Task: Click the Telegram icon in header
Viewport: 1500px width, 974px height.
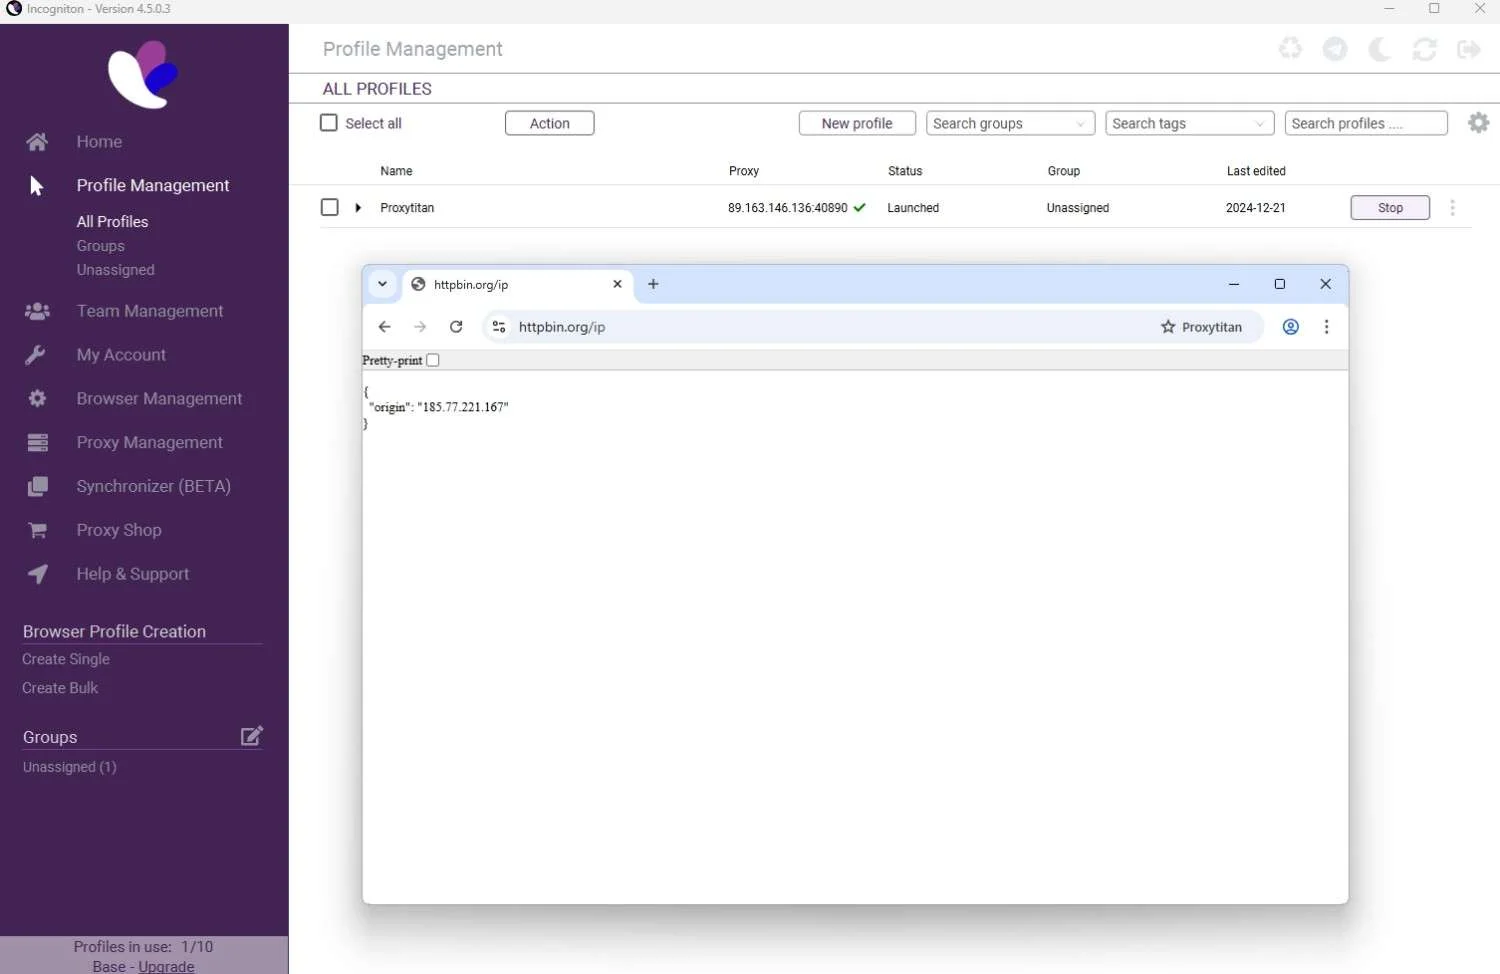Action: (x=1335, y=49)
